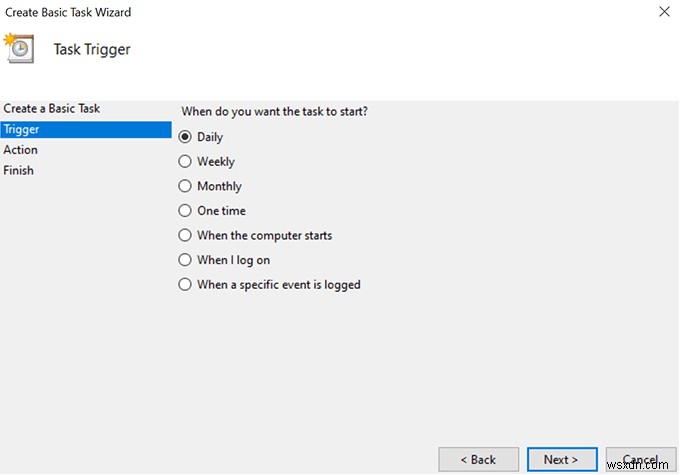Image resolution: width=680 pixels, height=475 pixels.
Task: Pick the One time option
Action: click(185, 211)
